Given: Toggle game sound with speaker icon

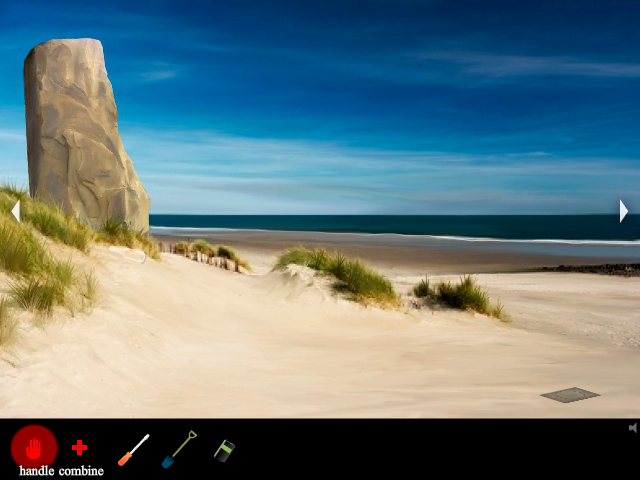Looking at the screenshot, I should pyautogui.click(x=633, y=428).
